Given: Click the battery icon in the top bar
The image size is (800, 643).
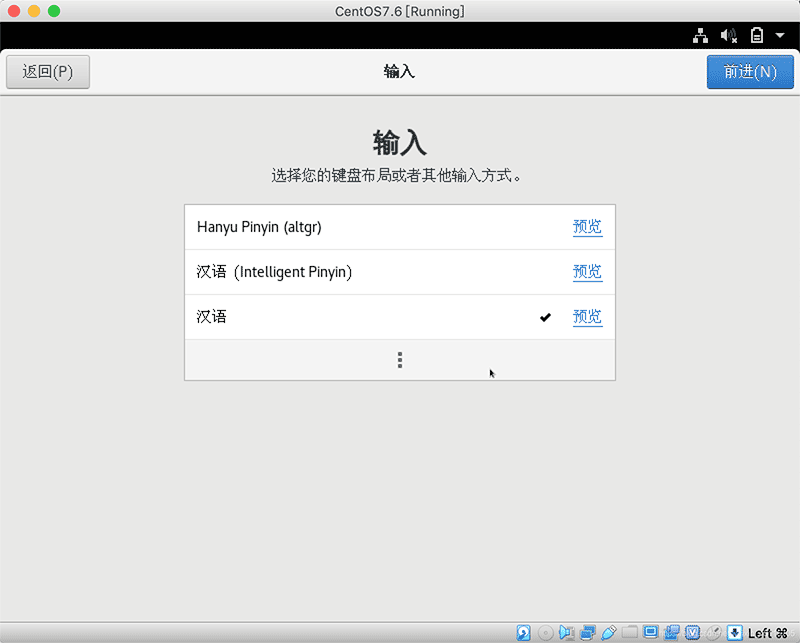Looking at the screenshot, I should pyautogui.click(x=757, y=35).
